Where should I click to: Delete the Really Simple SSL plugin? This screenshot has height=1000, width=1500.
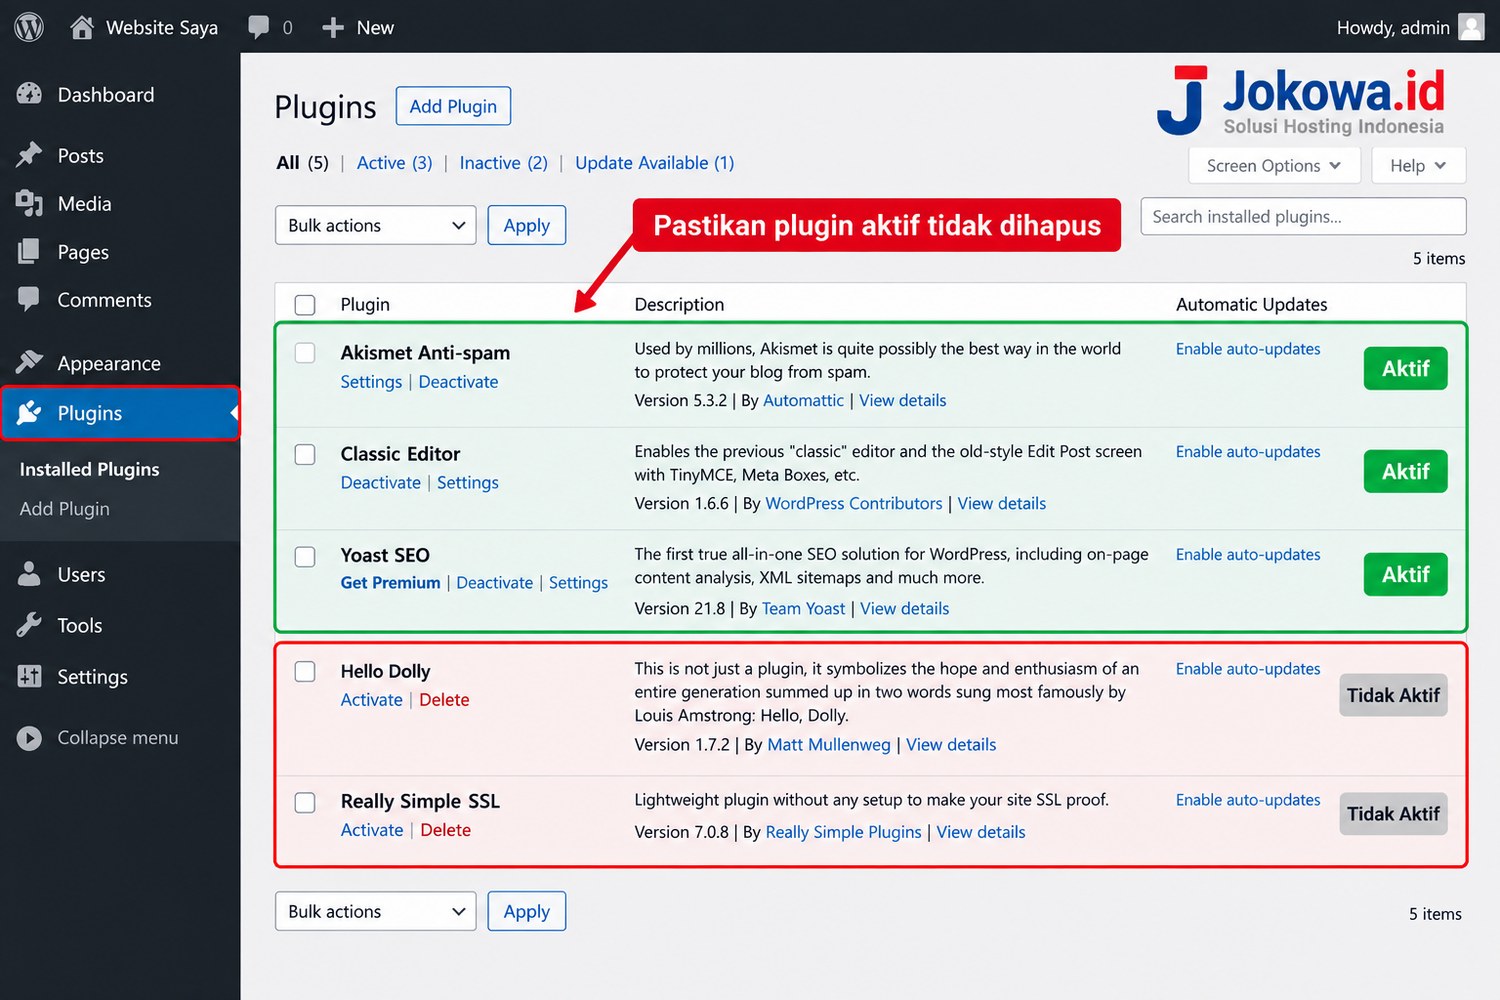pos(446,830)
